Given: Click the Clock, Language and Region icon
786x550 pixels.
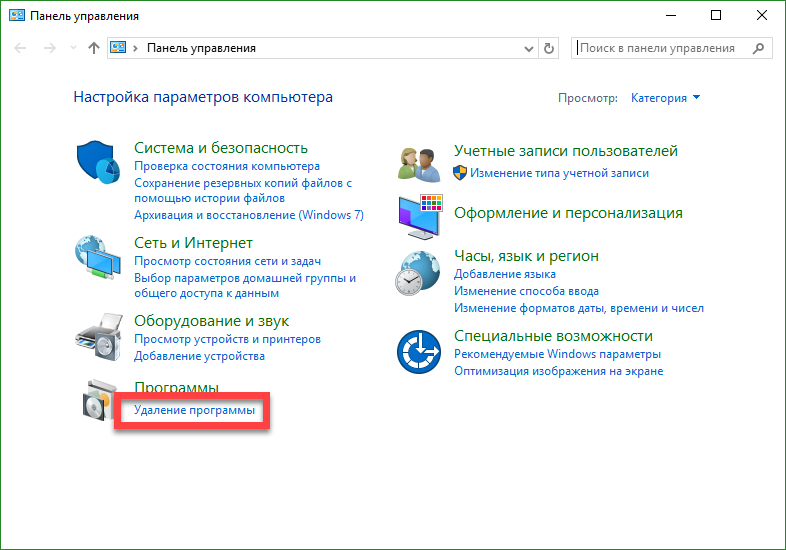Looking at the screenshot, I should (x=418, y=271).
